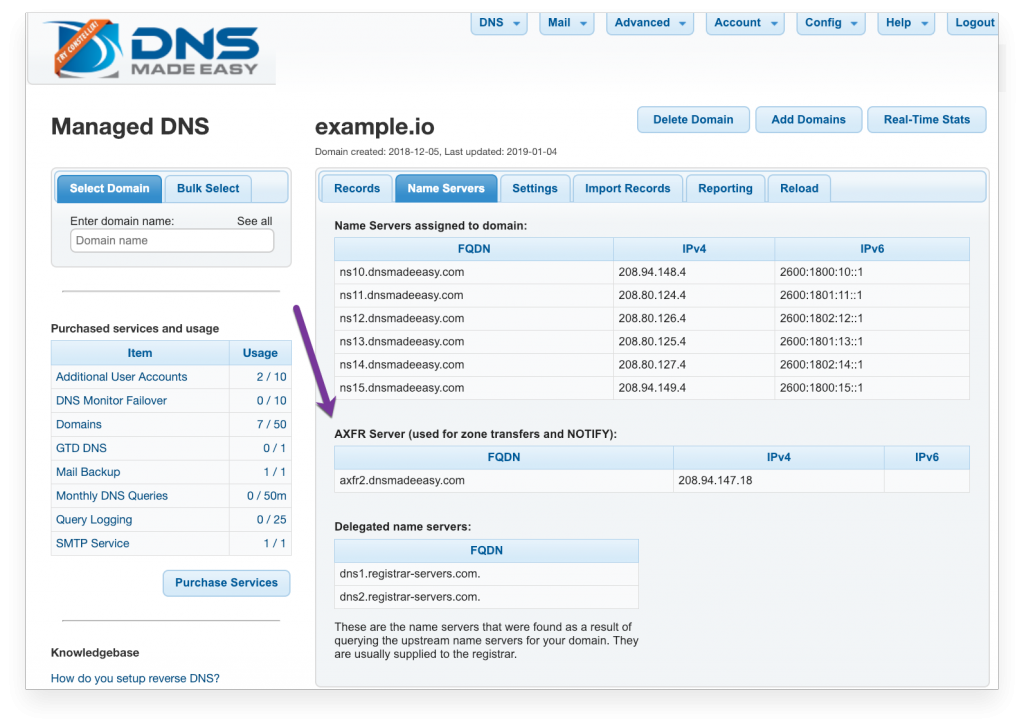Click Monthly DNS Queries usage 0 / 50m
The width and height of the screenshot is (1024, 728).
(x=266, y=496)
